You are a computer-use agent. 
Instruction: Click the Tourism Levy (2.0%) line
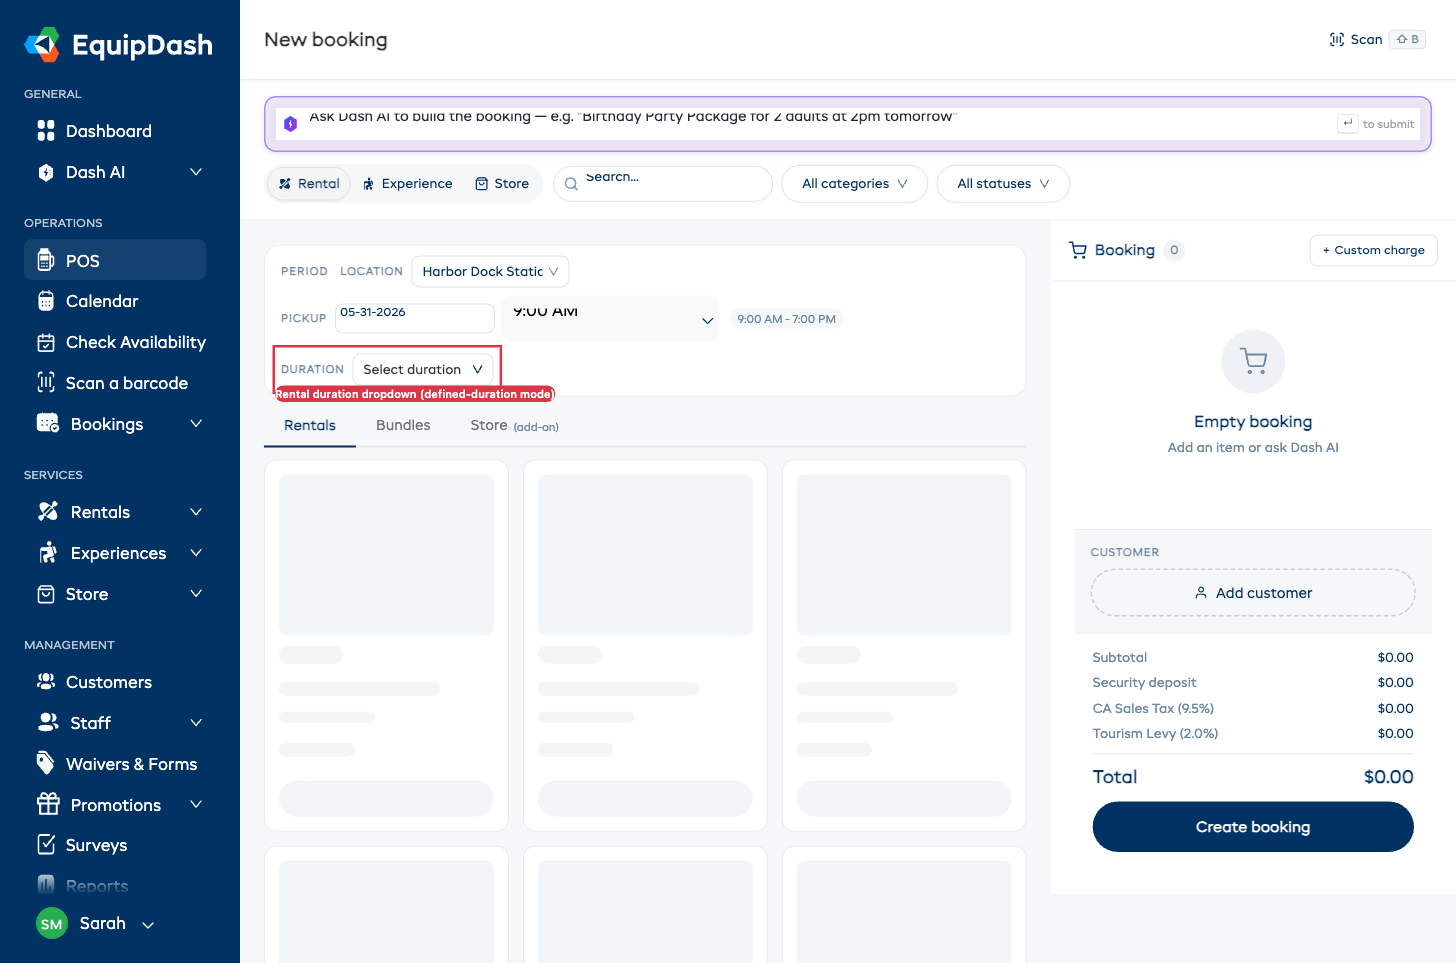tap(1253, 733)
